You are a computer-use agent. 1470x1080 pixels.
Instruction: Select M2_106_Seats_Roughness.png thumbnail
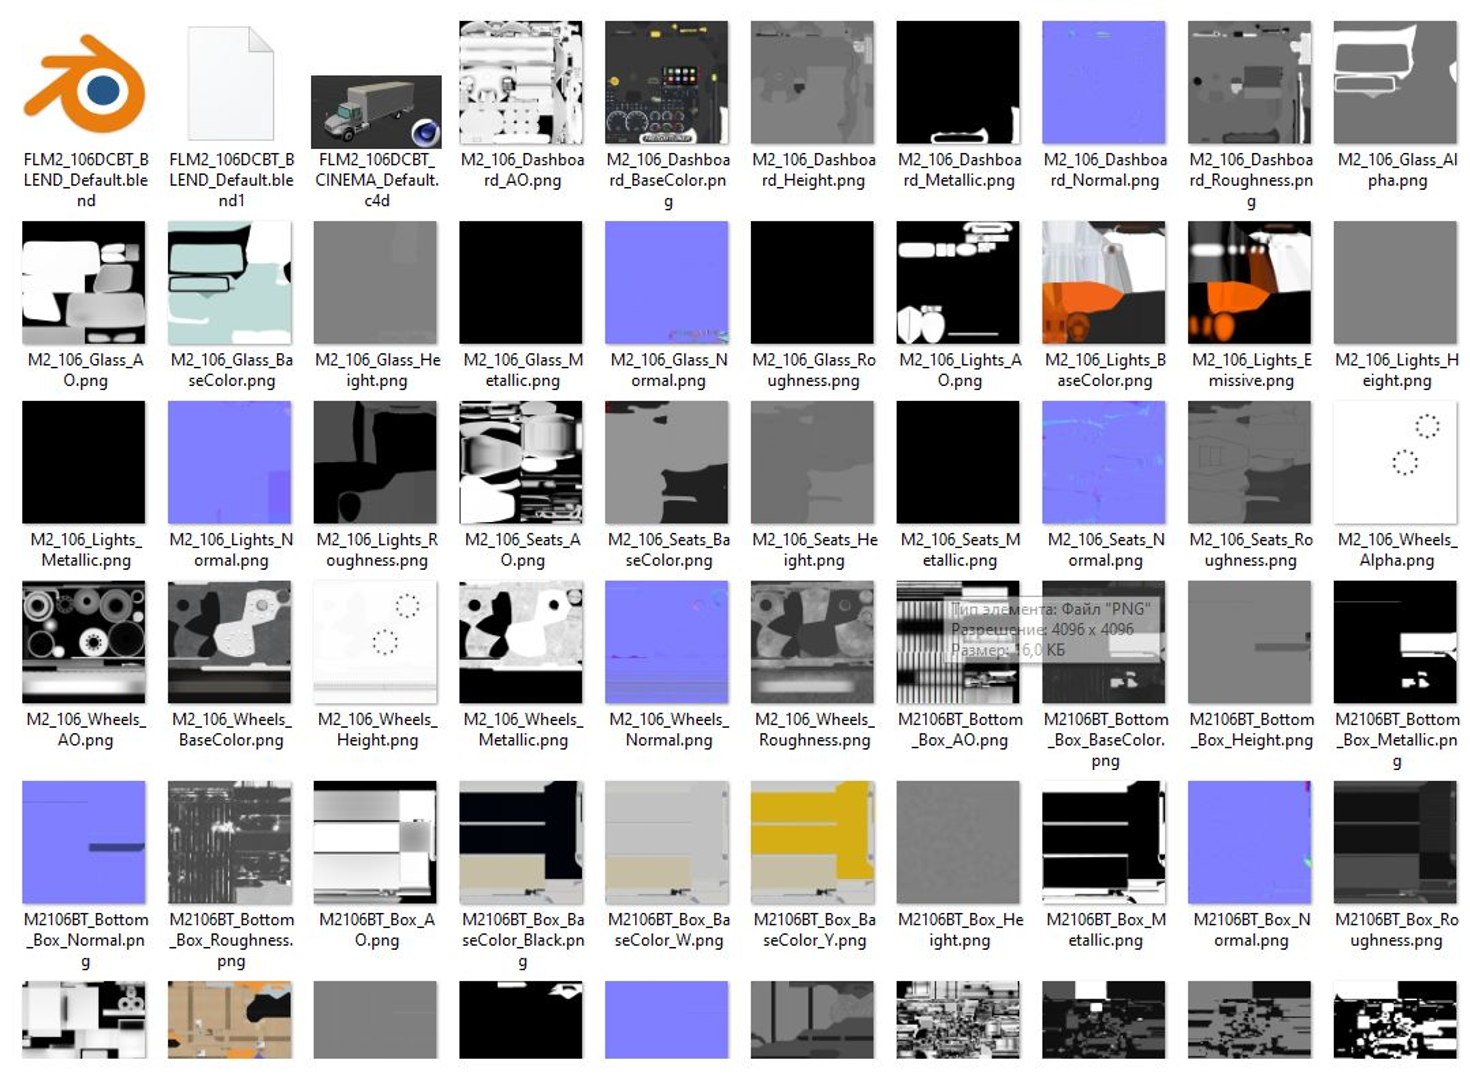(1250, 463)
